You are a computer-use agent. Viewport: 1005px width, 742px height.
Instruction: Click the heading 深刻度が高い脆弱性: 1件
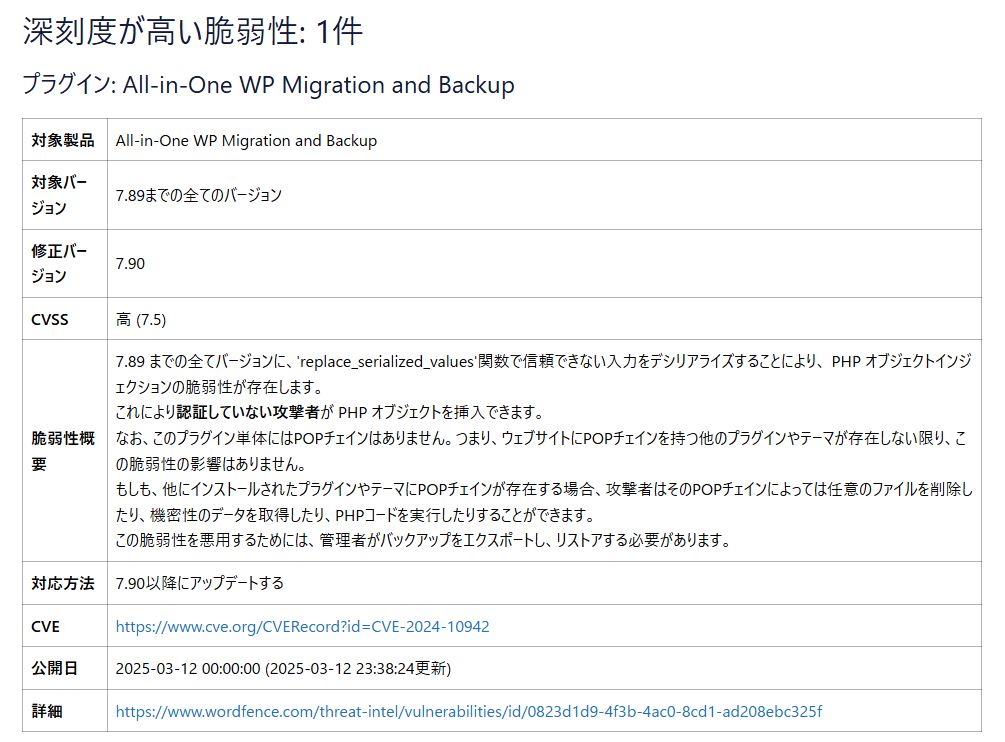pyautogui.click(x=193, y=31)
